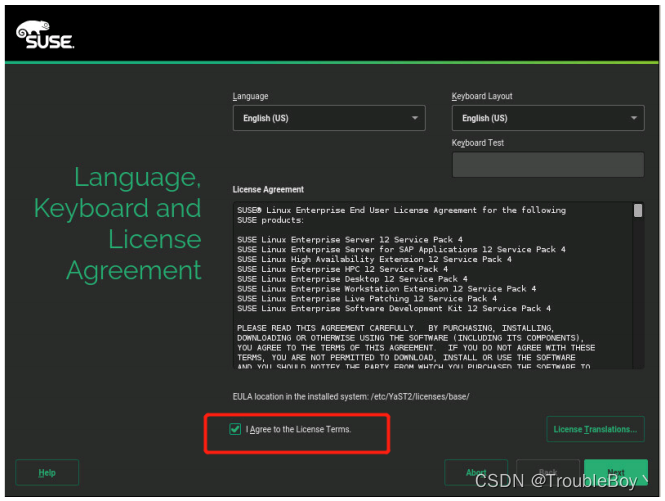Click the license agreement scrollbar thumb

coord(637,210)
